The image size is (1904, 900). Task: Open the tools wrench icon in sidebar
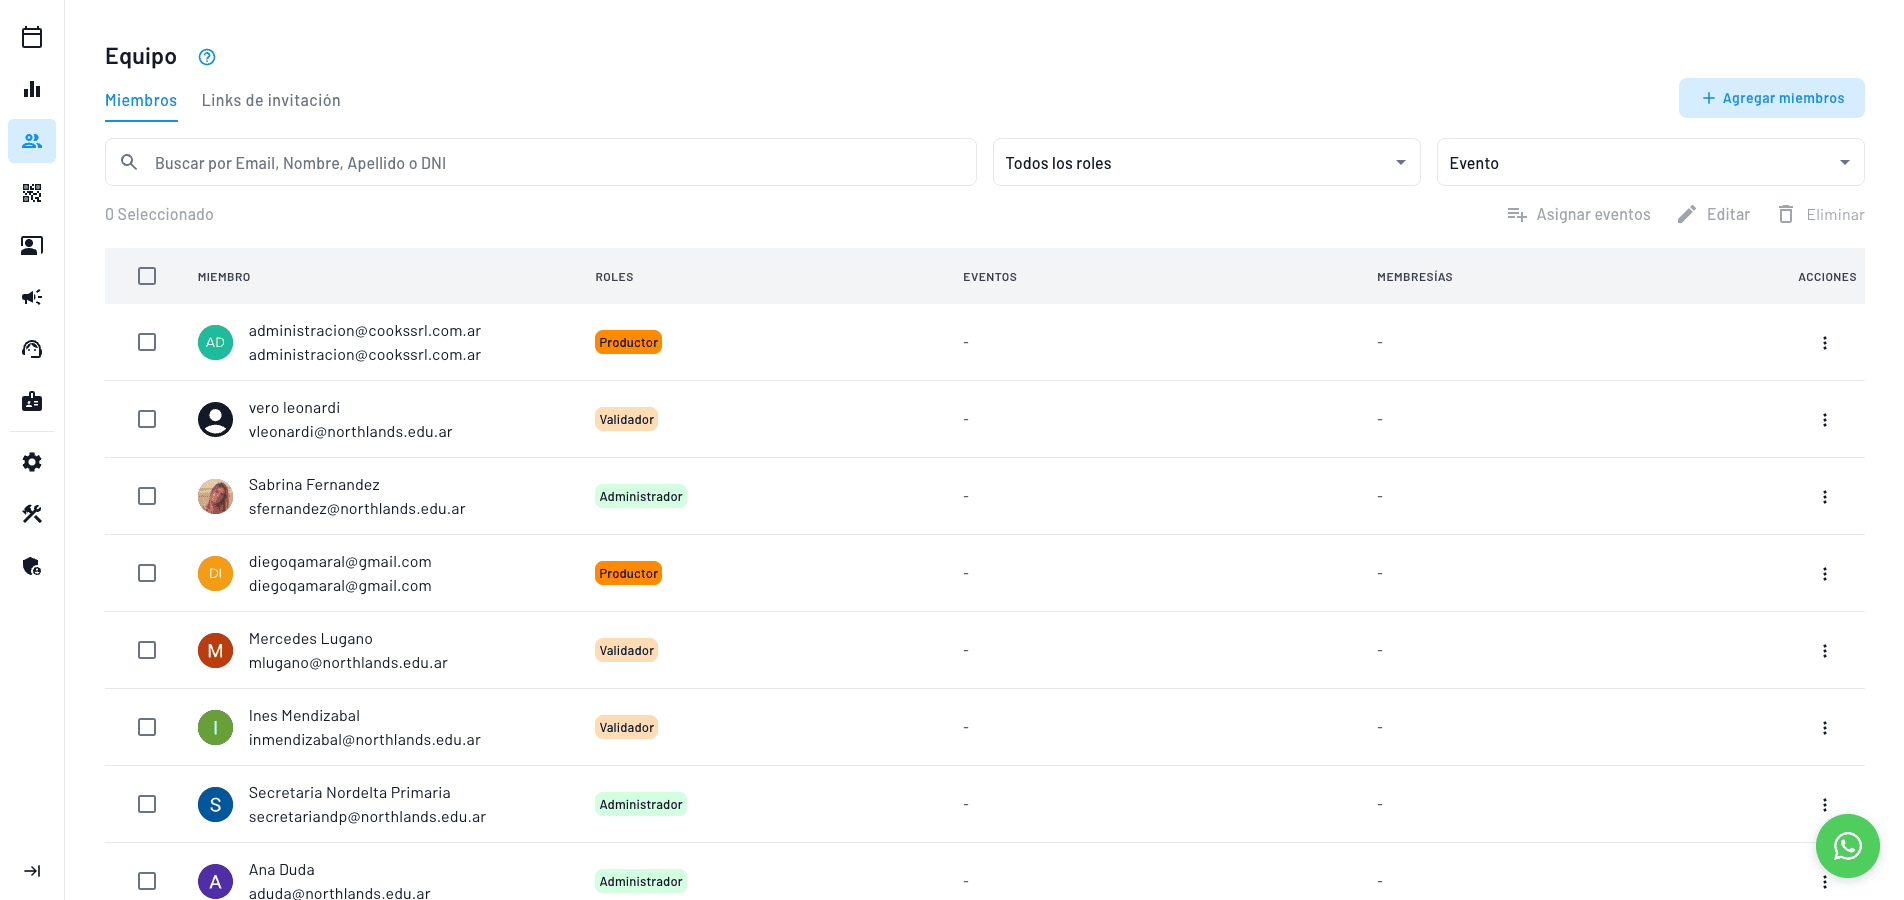pos(32,514)
